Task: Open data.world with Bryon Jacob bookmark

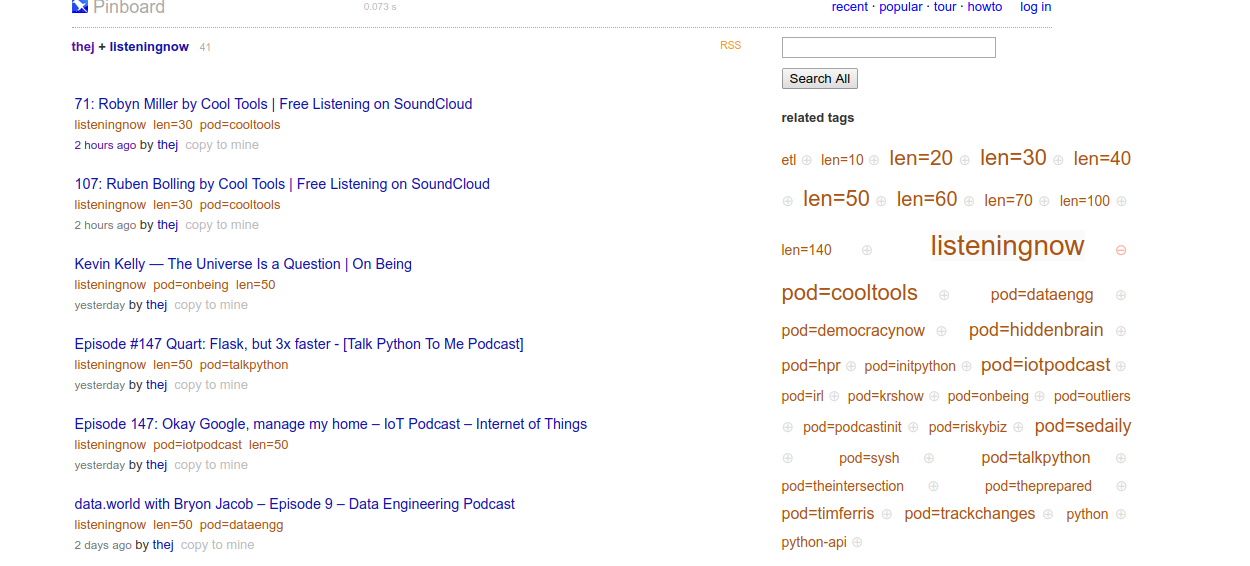Action: [x=295, y=504]
